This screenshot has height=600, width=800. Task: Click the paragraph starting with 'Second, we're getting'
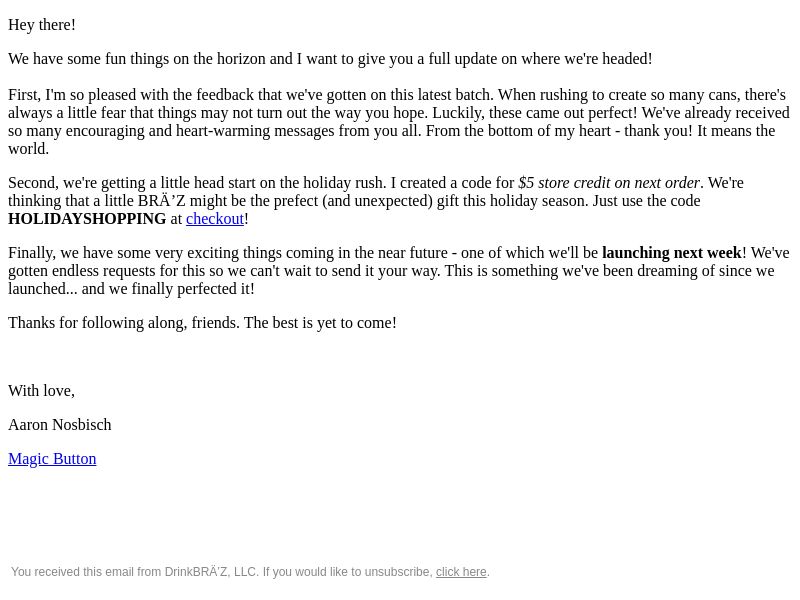pos(376,201)
